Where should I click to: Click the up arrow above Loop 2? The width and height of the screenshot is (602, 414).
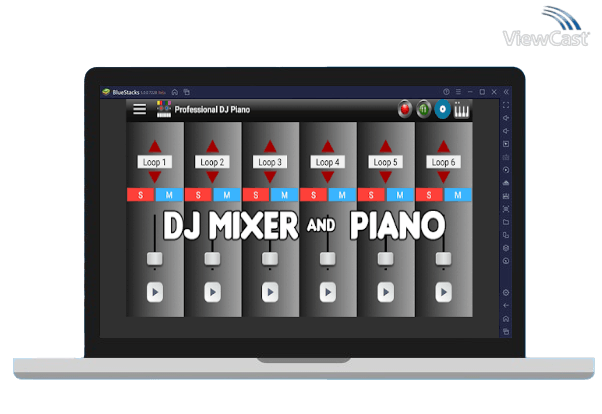(212, 146)
